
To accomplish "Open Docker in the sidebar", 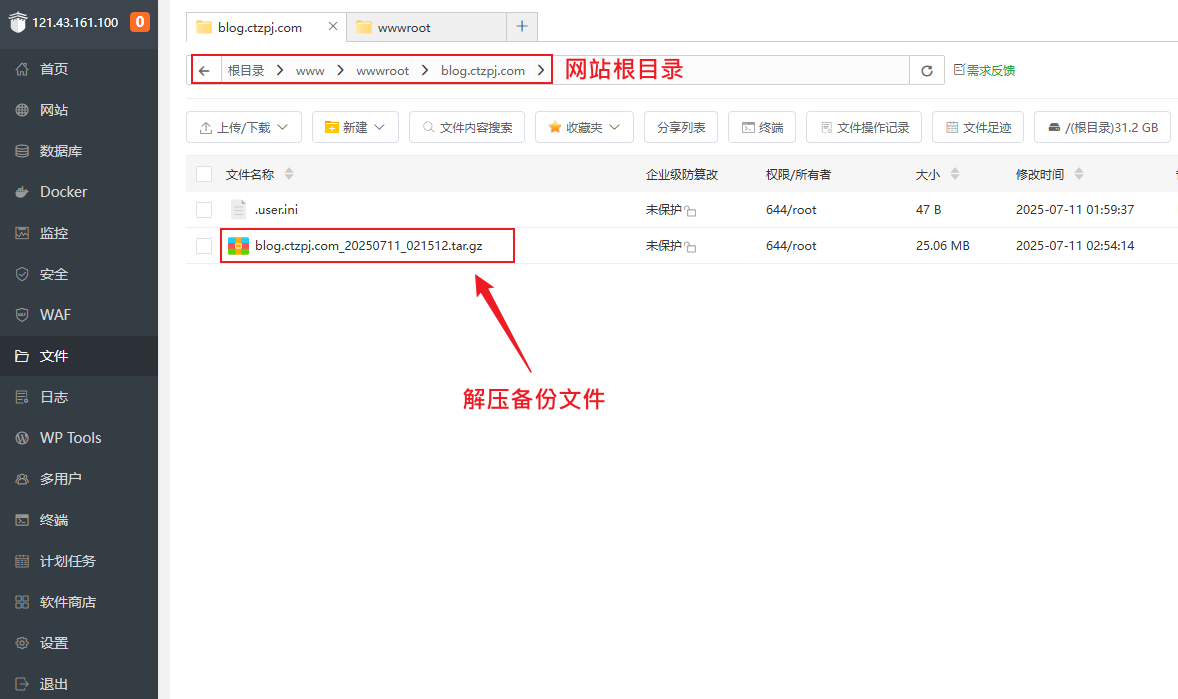I will coord(63,192).
